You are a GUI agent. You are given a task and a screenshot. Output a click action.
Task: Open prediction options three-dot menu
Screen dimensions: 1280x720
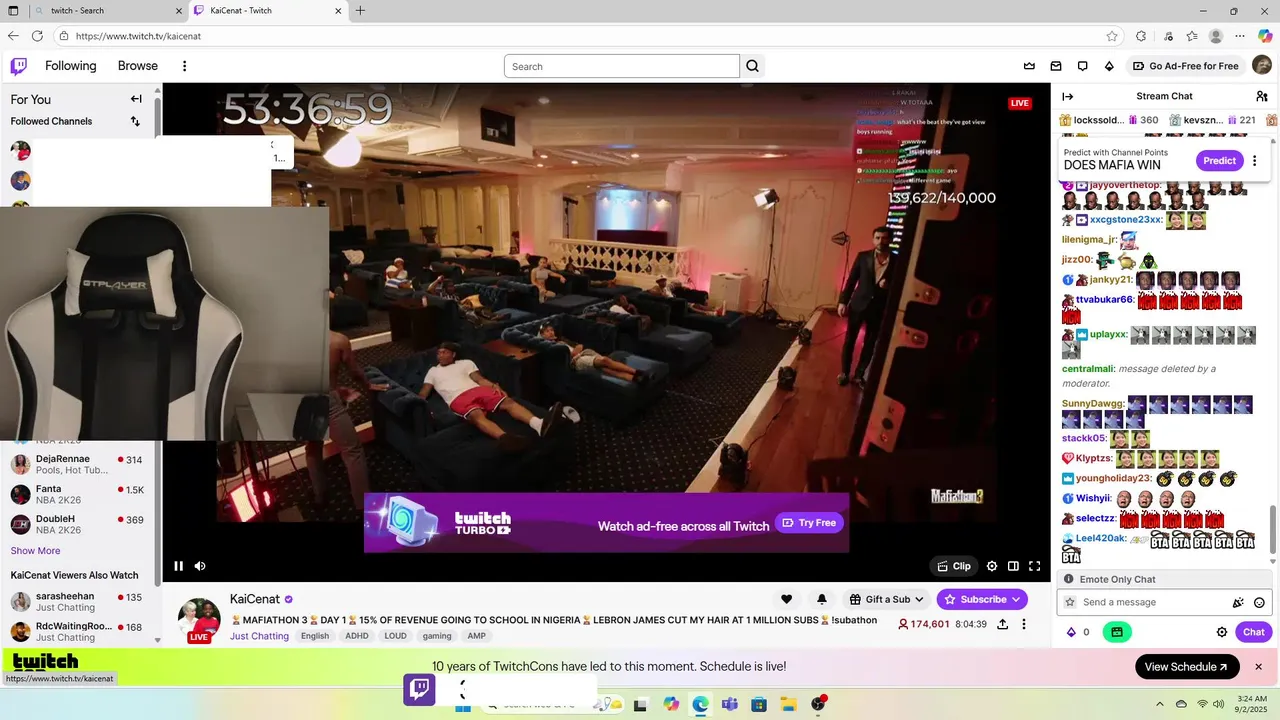[1255, 161]
